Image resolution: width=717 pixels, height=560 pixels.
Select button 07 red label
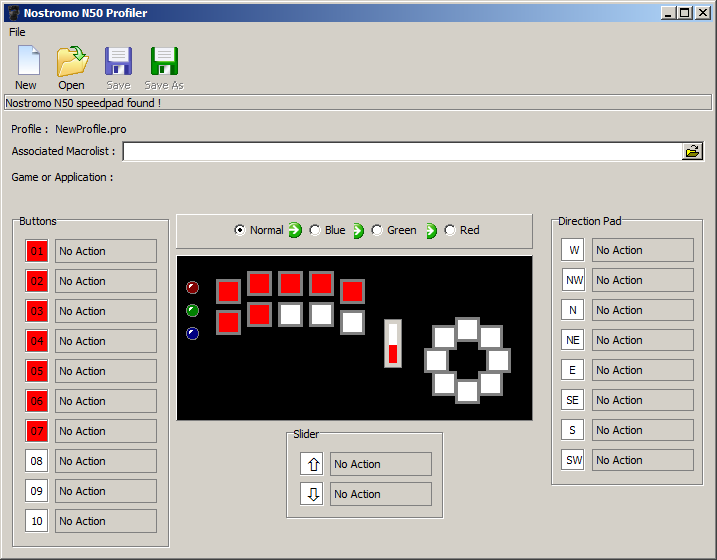tap(37, 431)
